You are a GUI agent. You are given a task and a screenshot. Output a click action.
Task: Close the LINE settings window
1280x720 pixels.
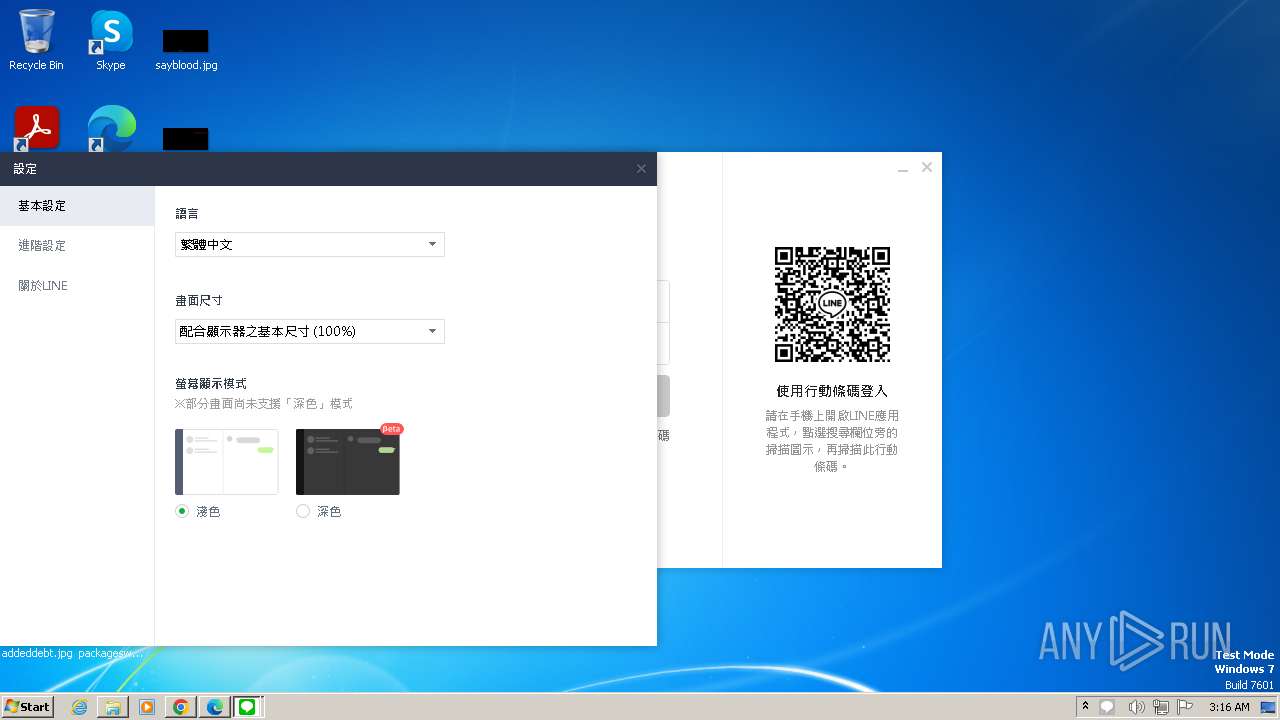[641, 169]
